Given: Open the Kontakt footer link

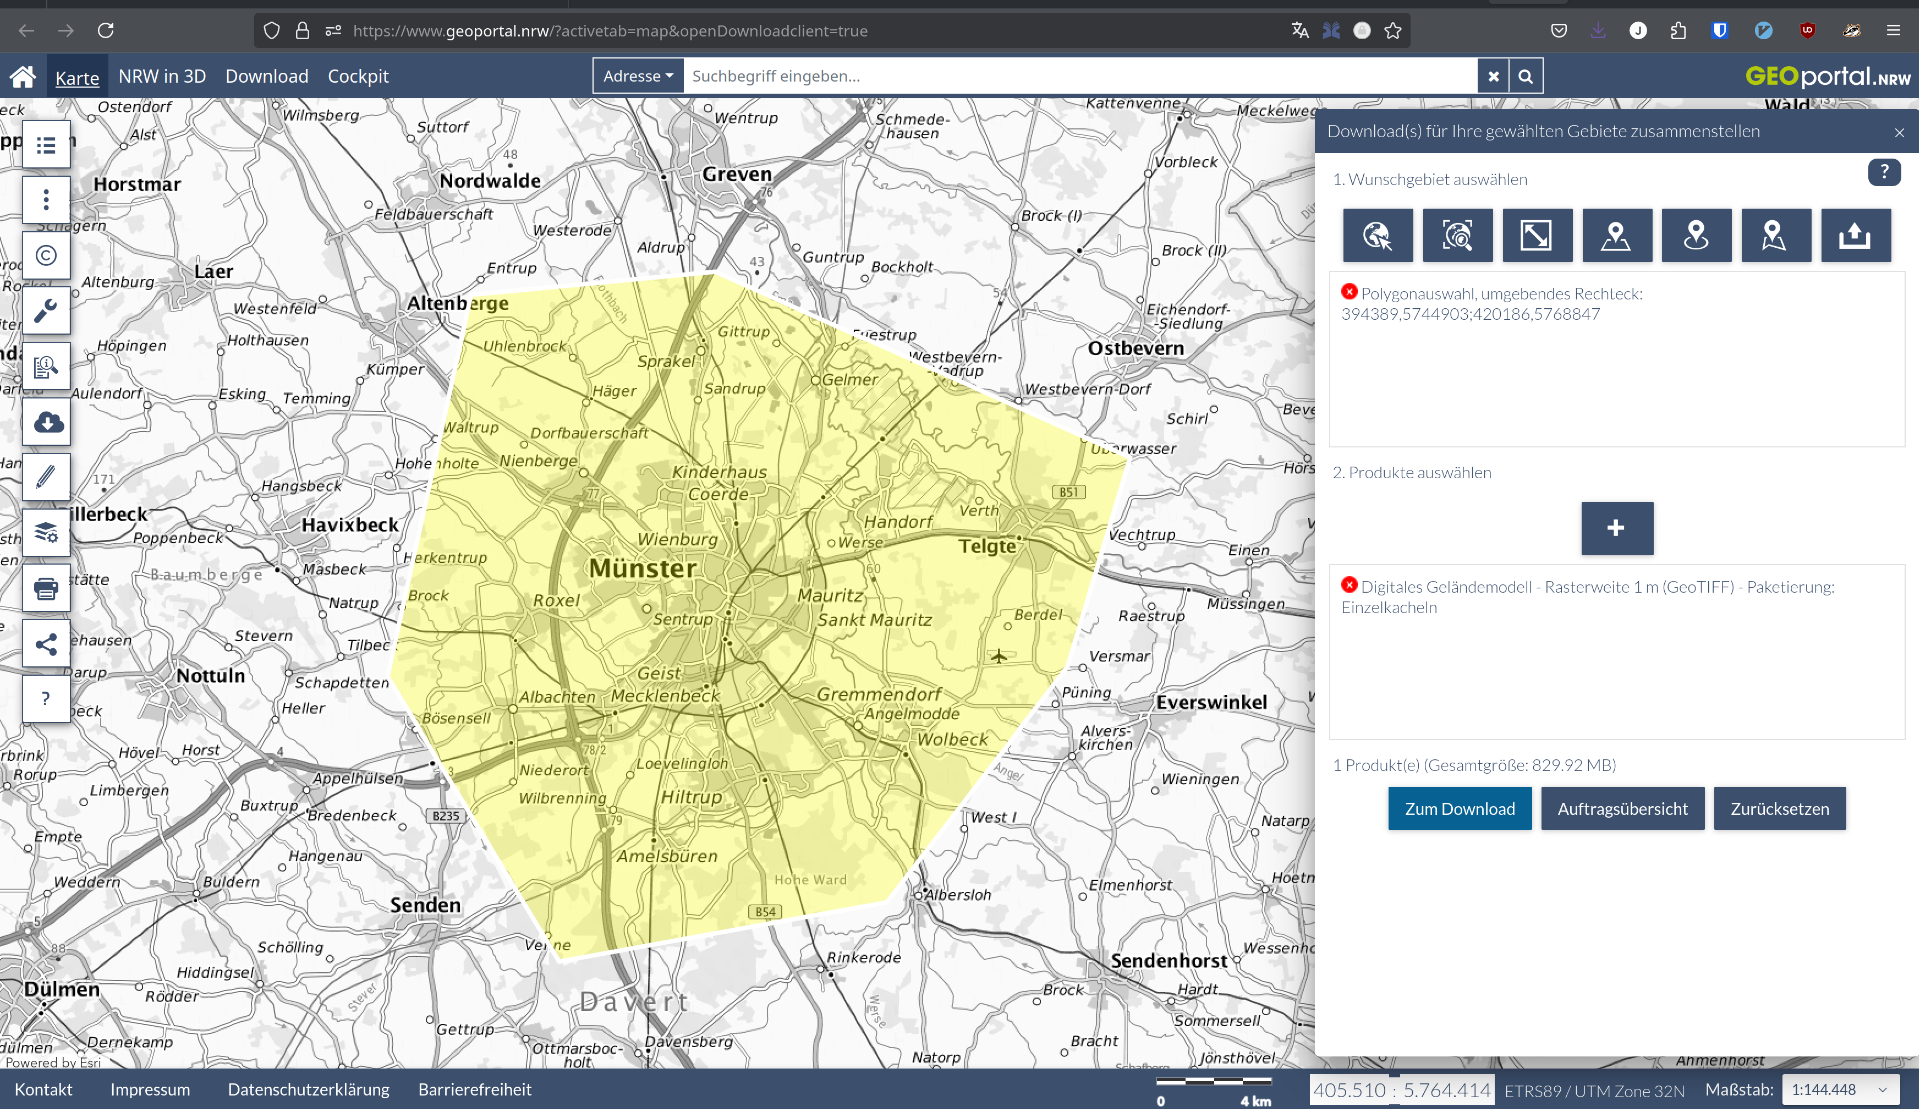Looking at the screenshot, I should point(43,1090).
